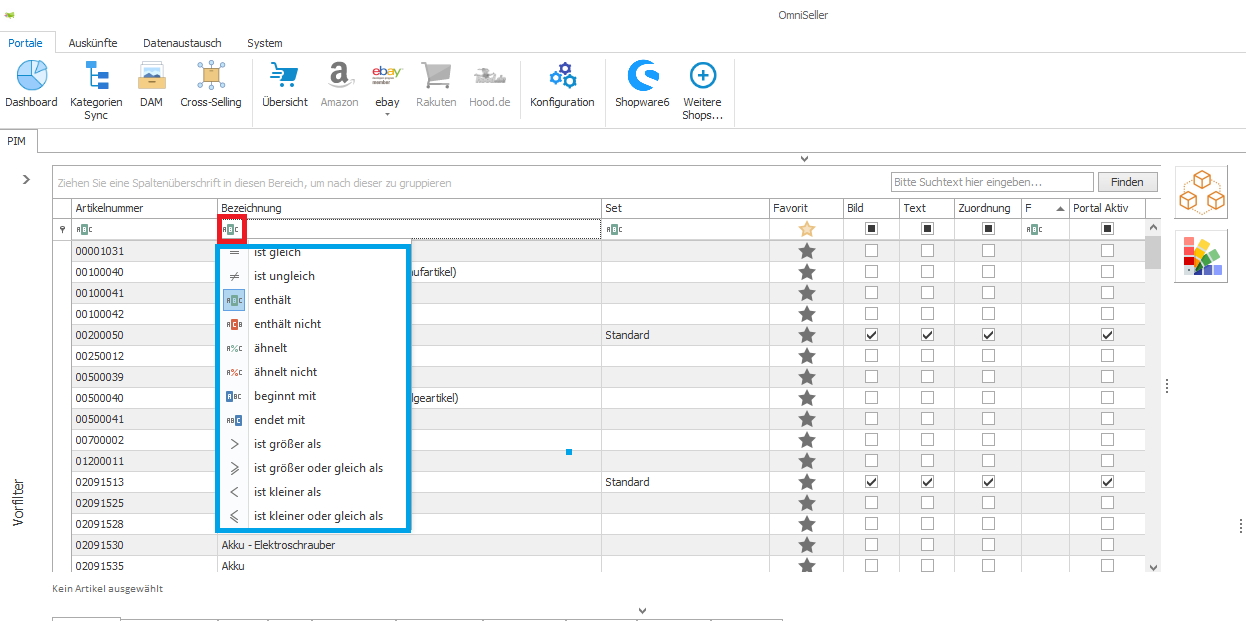1246x621 pixels.
Task: Open the ebay dropdown arrow
Action: tap(387, 115)
